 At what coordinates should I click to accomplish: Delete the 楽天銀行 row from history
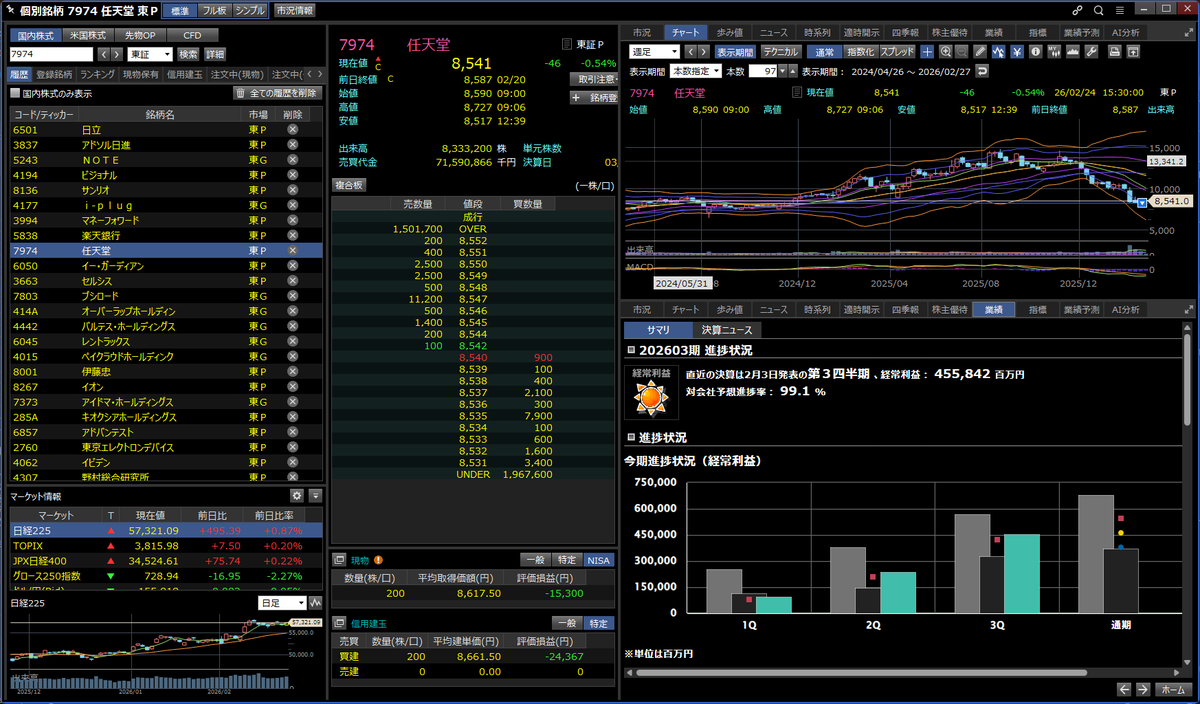coord(293,235)
